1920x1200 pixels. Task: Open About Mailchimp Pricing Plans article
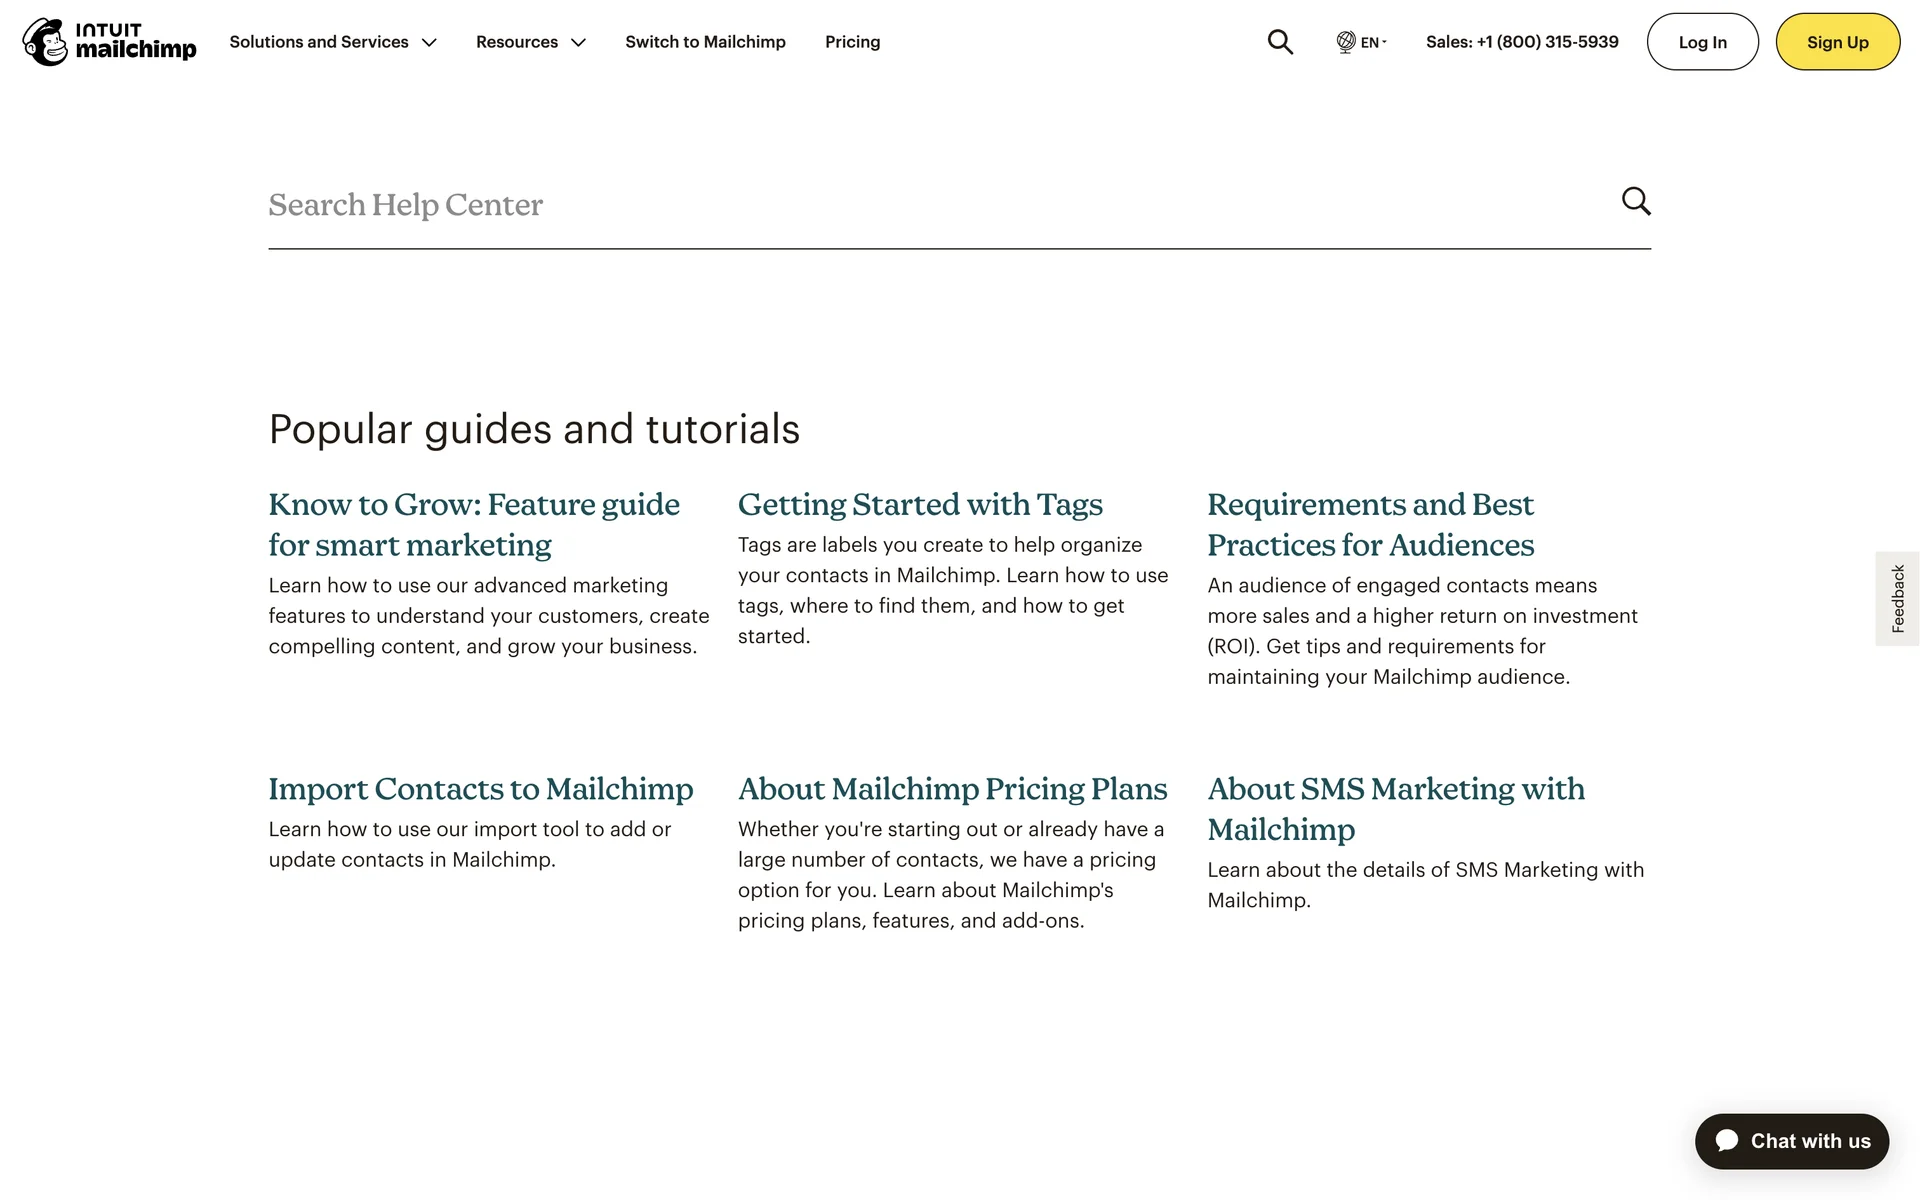[952, 788]
